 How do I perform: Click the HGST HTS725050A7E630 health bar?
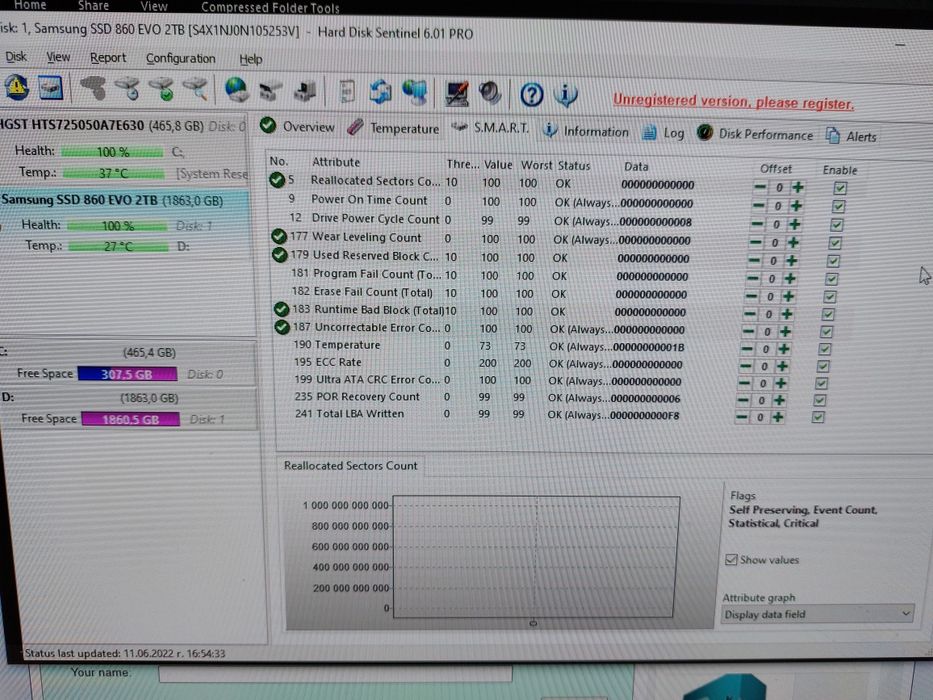tap(112, 152)
